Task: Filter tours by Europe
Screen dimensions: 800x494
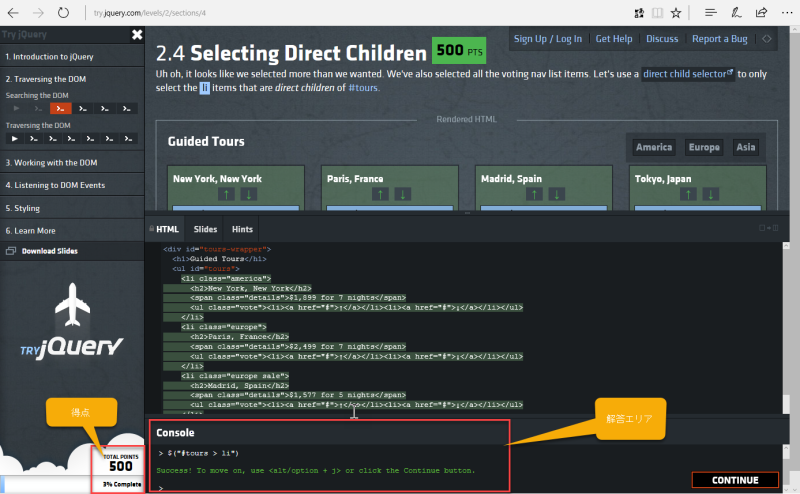Action: 704,147
